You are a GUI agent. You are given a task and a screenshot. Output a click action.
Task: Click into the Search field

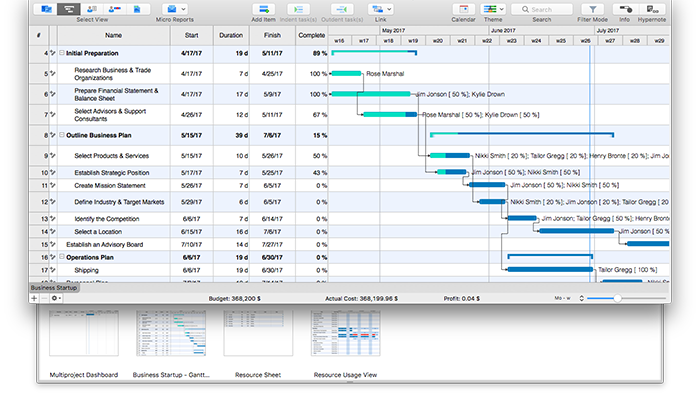542,9
